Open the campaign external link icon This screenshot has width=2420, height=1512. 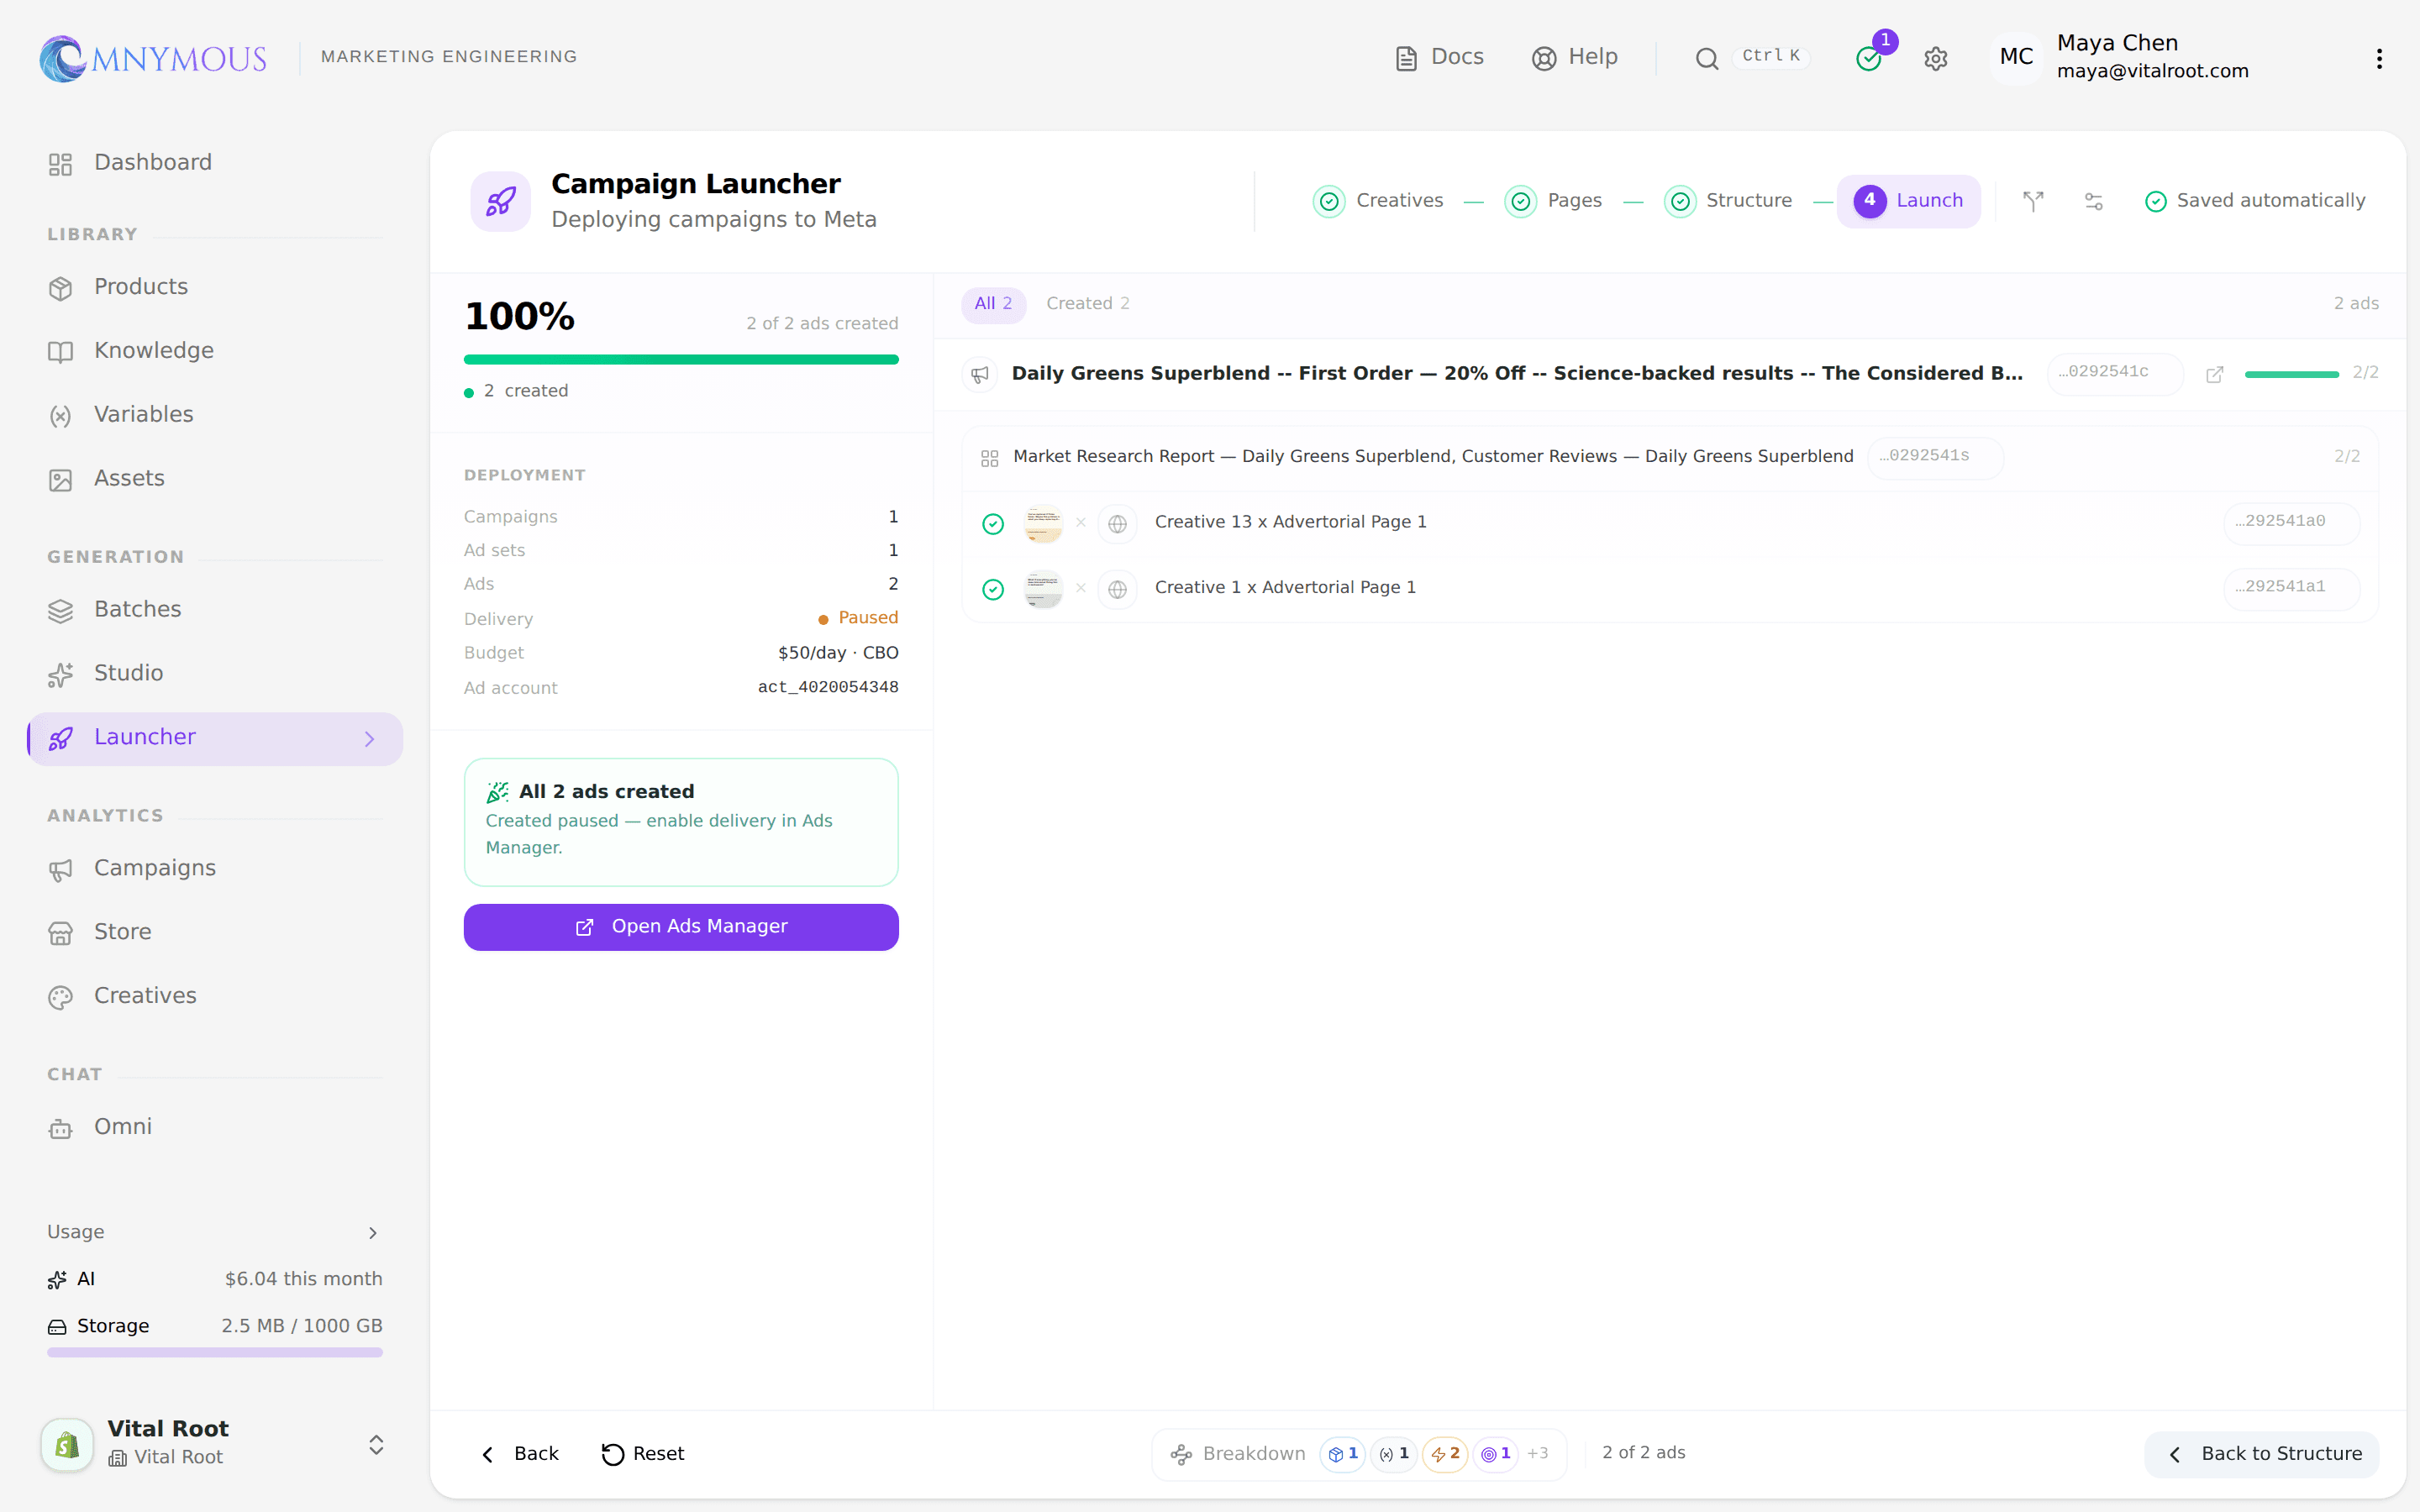coord(2214,374)
